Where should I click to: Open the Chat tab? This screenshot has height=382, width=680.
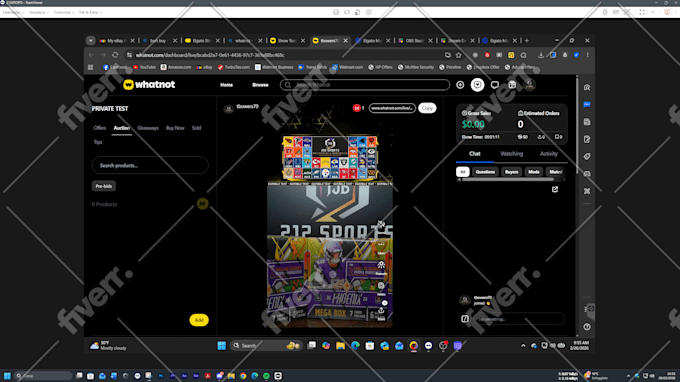click(474, 153)
